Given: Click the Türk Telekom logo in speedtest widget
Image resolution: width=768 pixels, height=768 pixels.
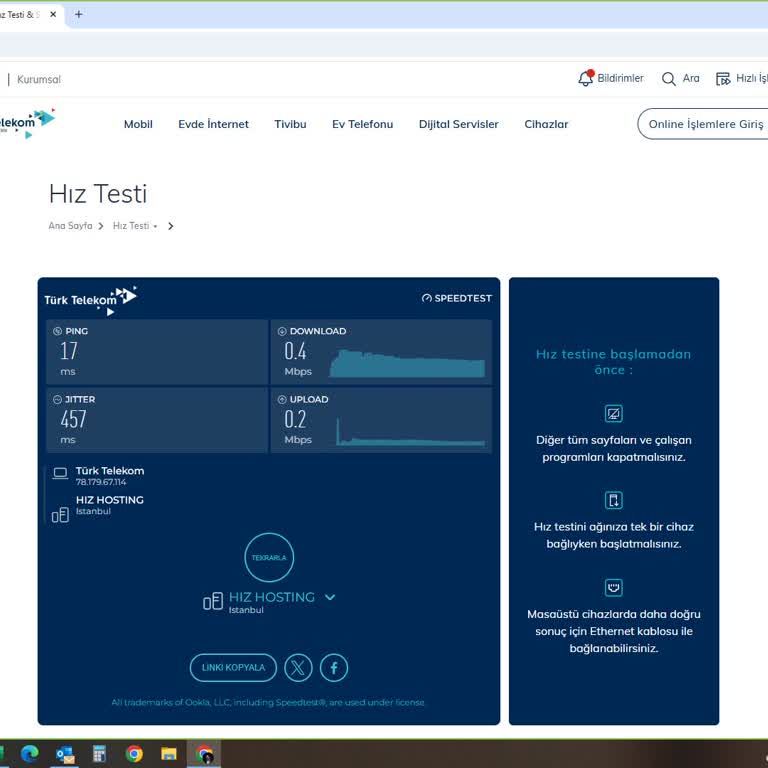Looking at the screenshot, I should point(91,300).
